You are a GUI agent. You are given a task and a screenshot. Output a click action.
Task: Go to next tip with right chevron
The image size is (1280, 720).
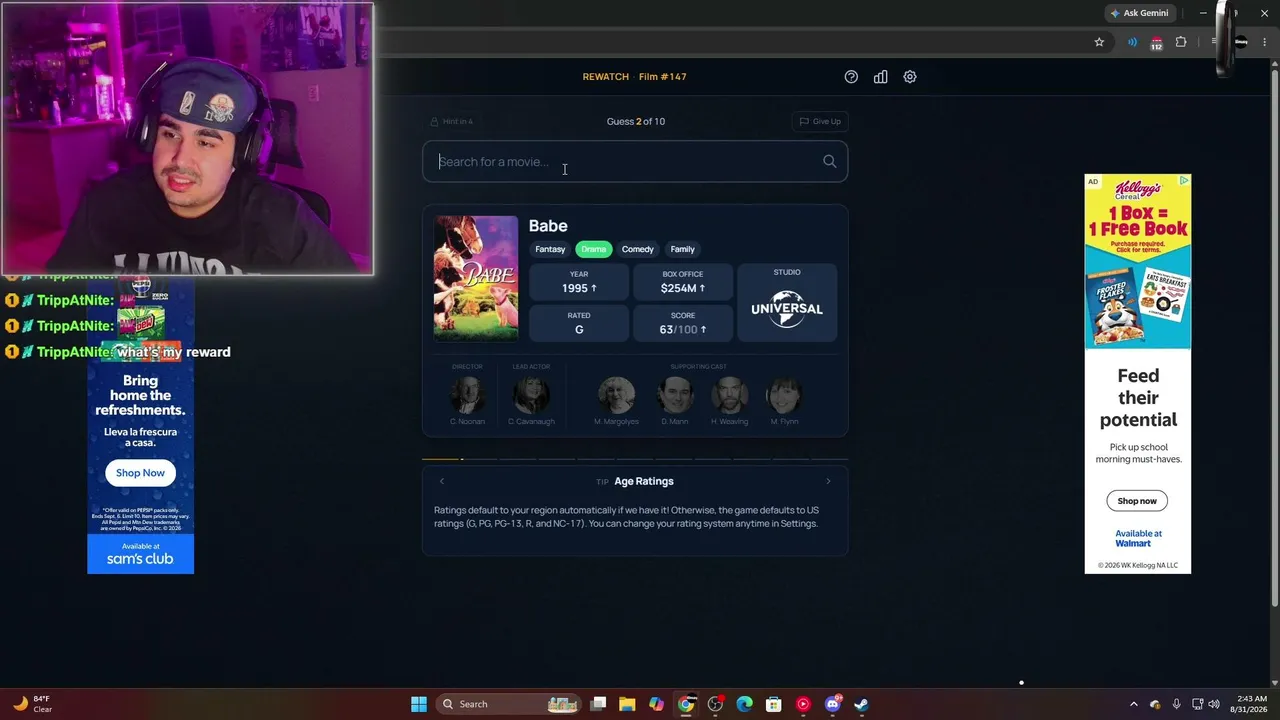[828, 481]
